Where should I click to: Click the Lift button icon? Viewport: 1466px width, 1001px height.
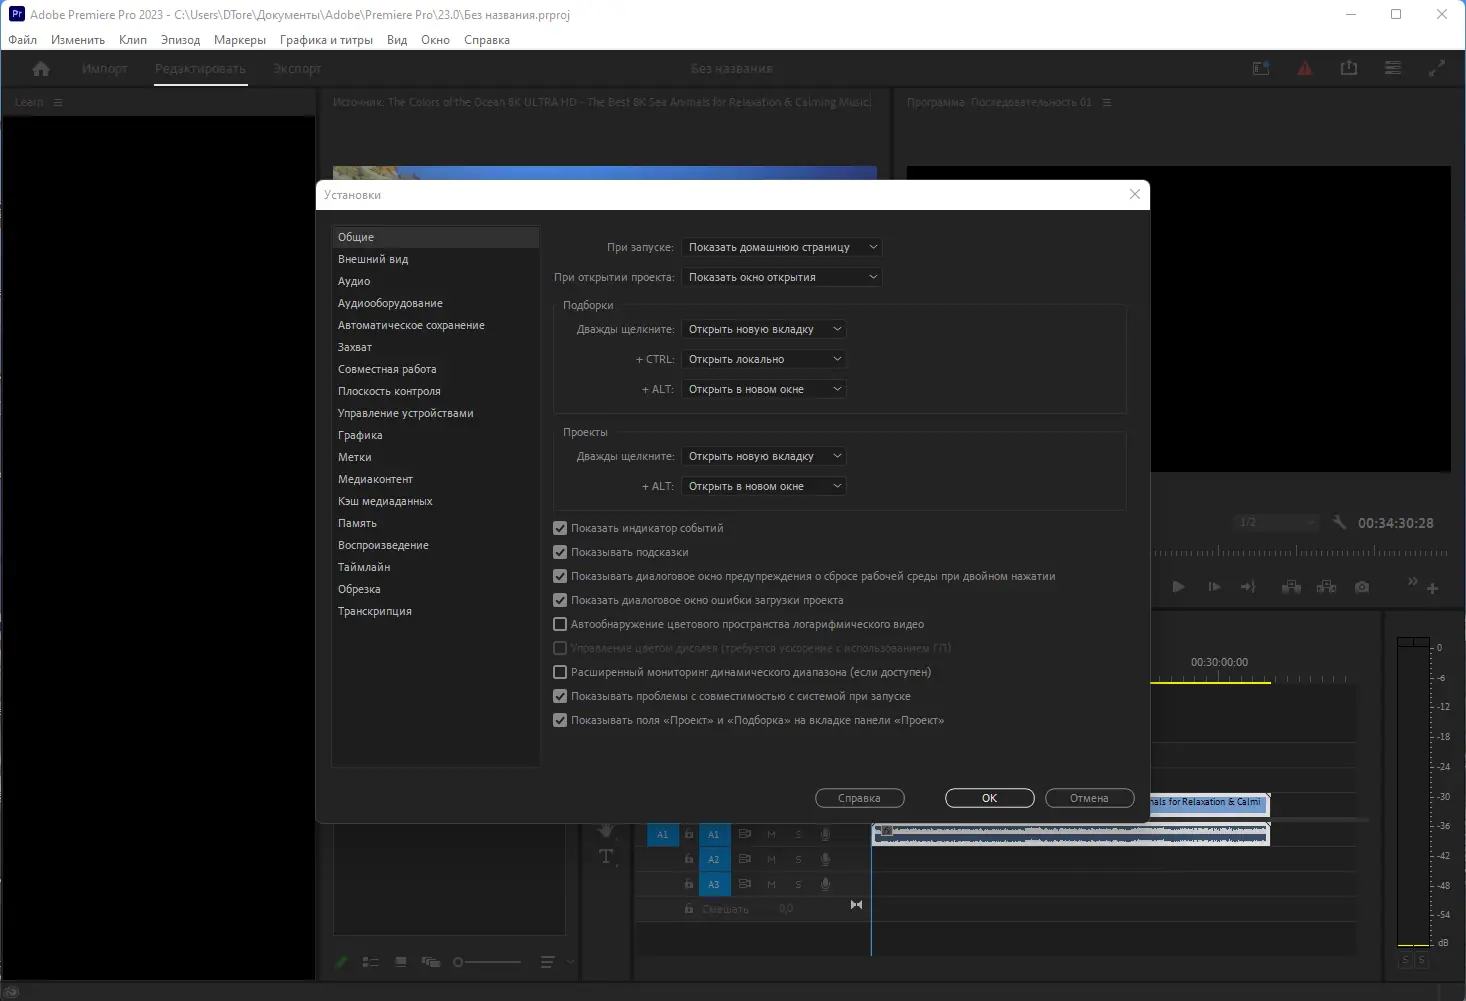pos(1292,587)
